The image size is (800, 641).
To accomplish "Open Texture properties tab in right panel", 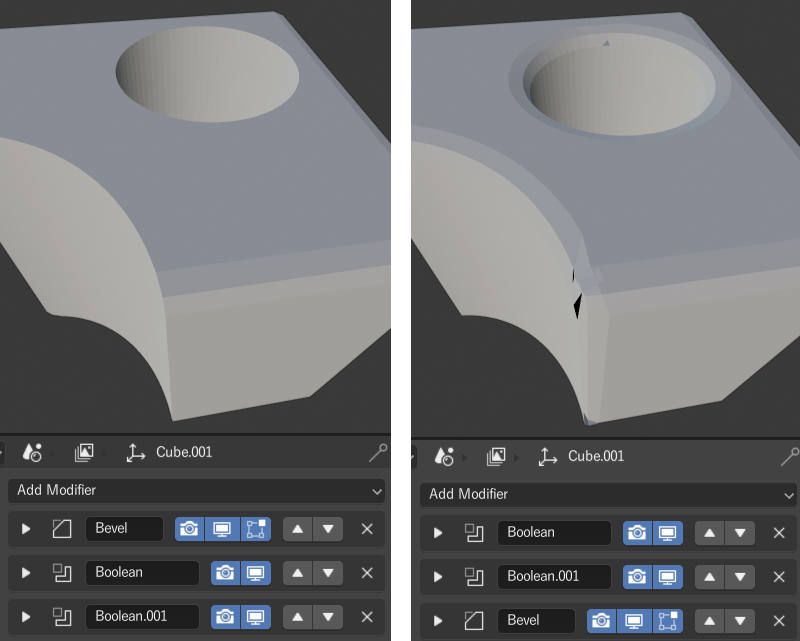I will point(496,456).
